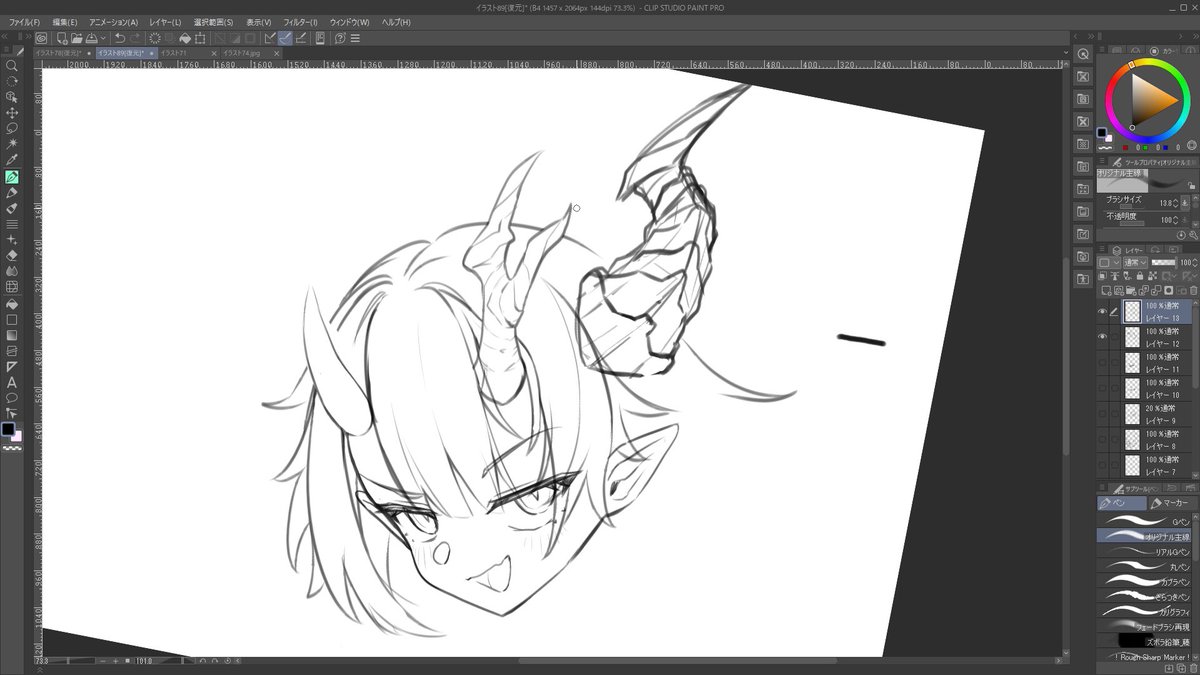Click the Undo arrow in command bar
The image size is (1200, 675).
pyautogui.click(x=121, y=38)
